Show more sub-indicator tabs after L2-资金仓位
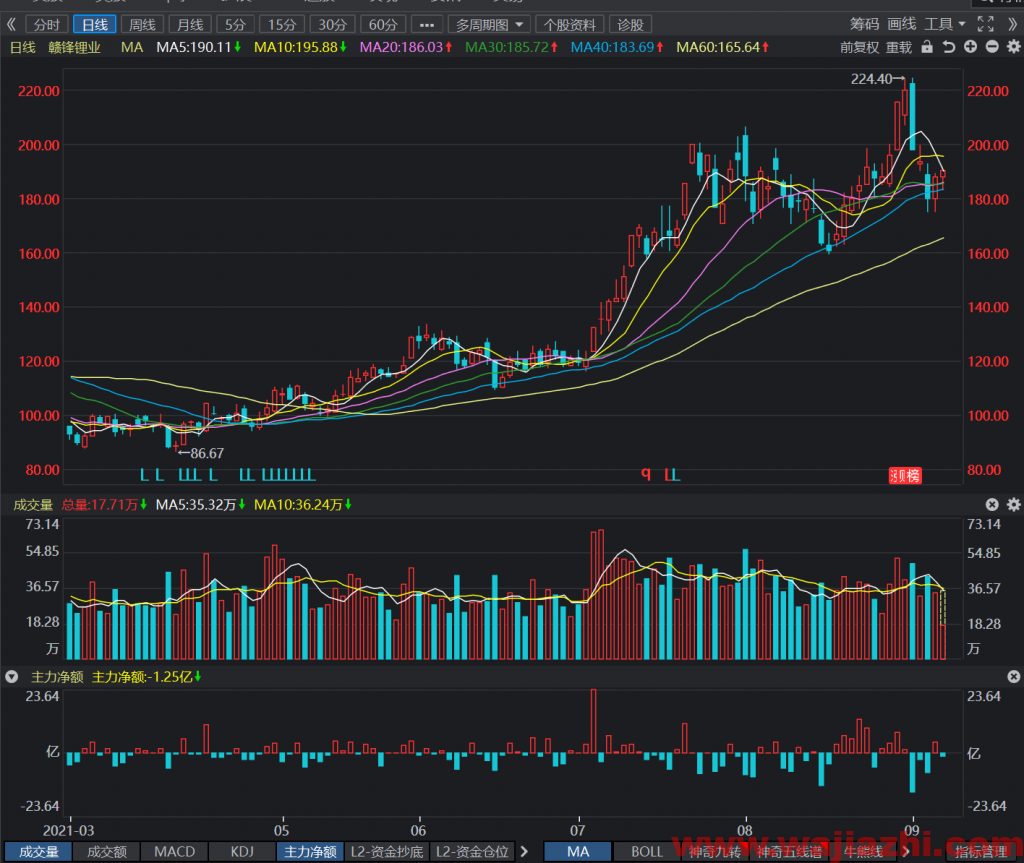The width and height of the screenshot is (1024, 863). [524, 851]
